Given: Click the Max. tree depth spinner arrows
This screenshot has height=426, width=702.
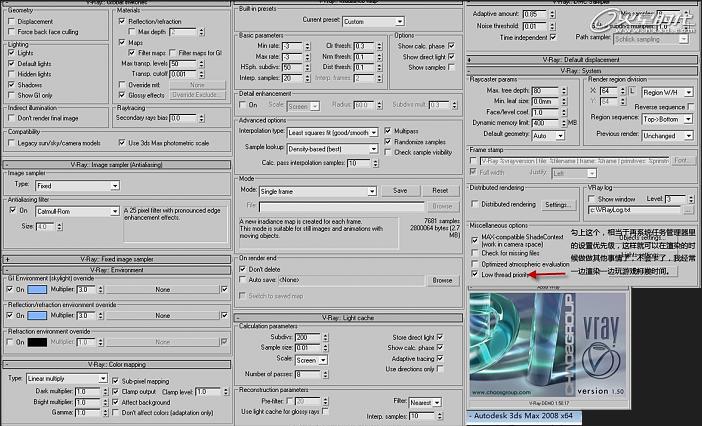Looking at the screenshot, I should pyautogui.click(x=564, y=90).
